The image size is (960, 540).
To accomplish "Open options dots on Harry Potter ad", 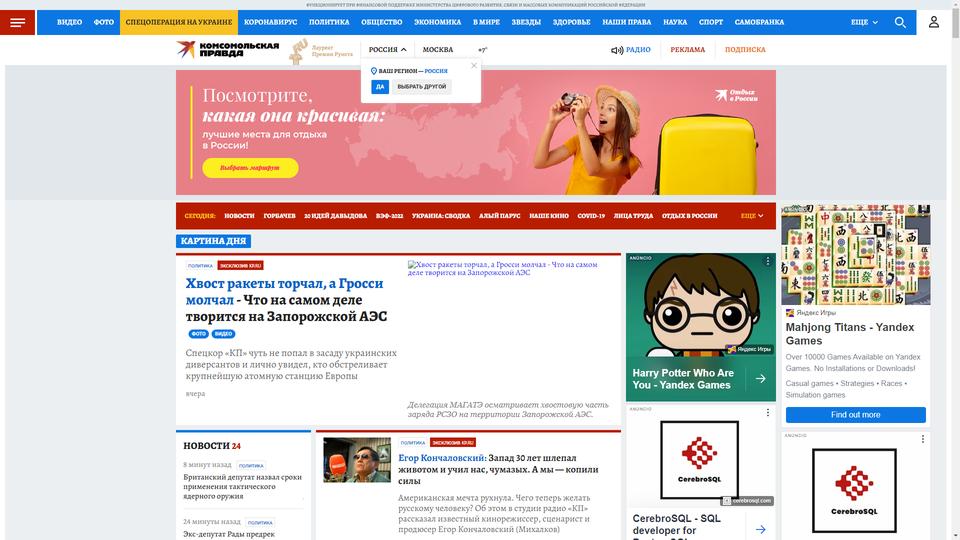I will (x=767, y=261).
